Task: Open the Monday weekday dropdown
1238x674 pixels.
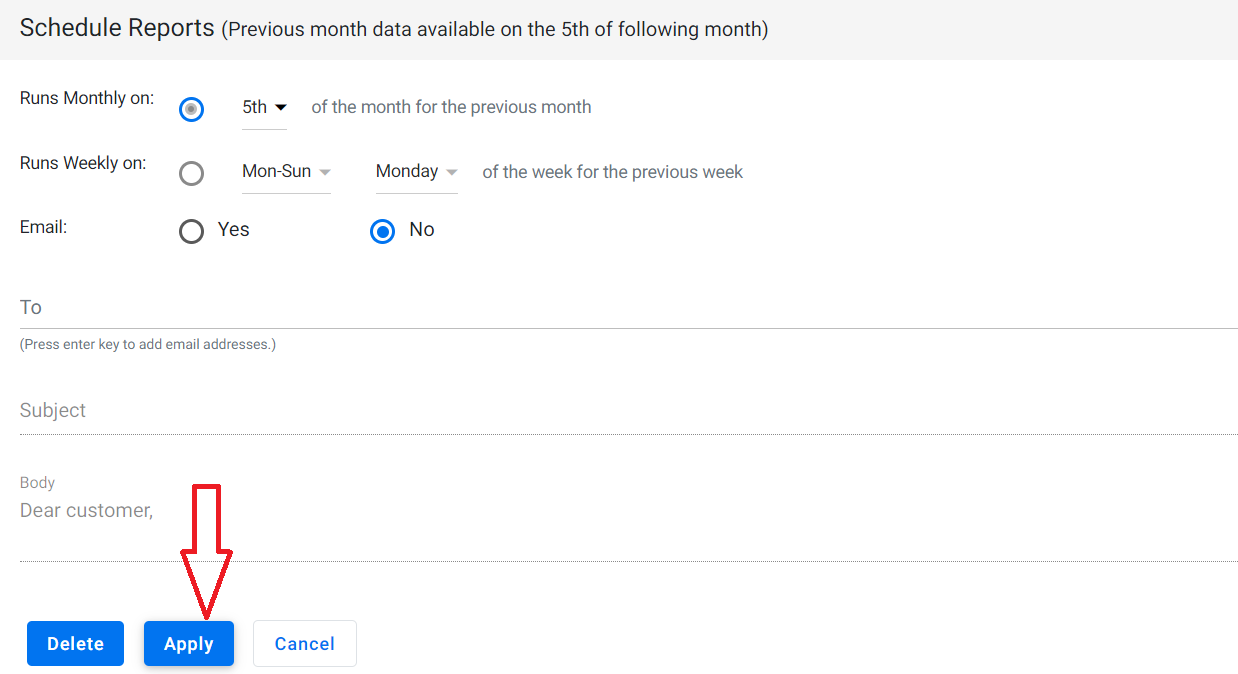Action: [417, 172]
